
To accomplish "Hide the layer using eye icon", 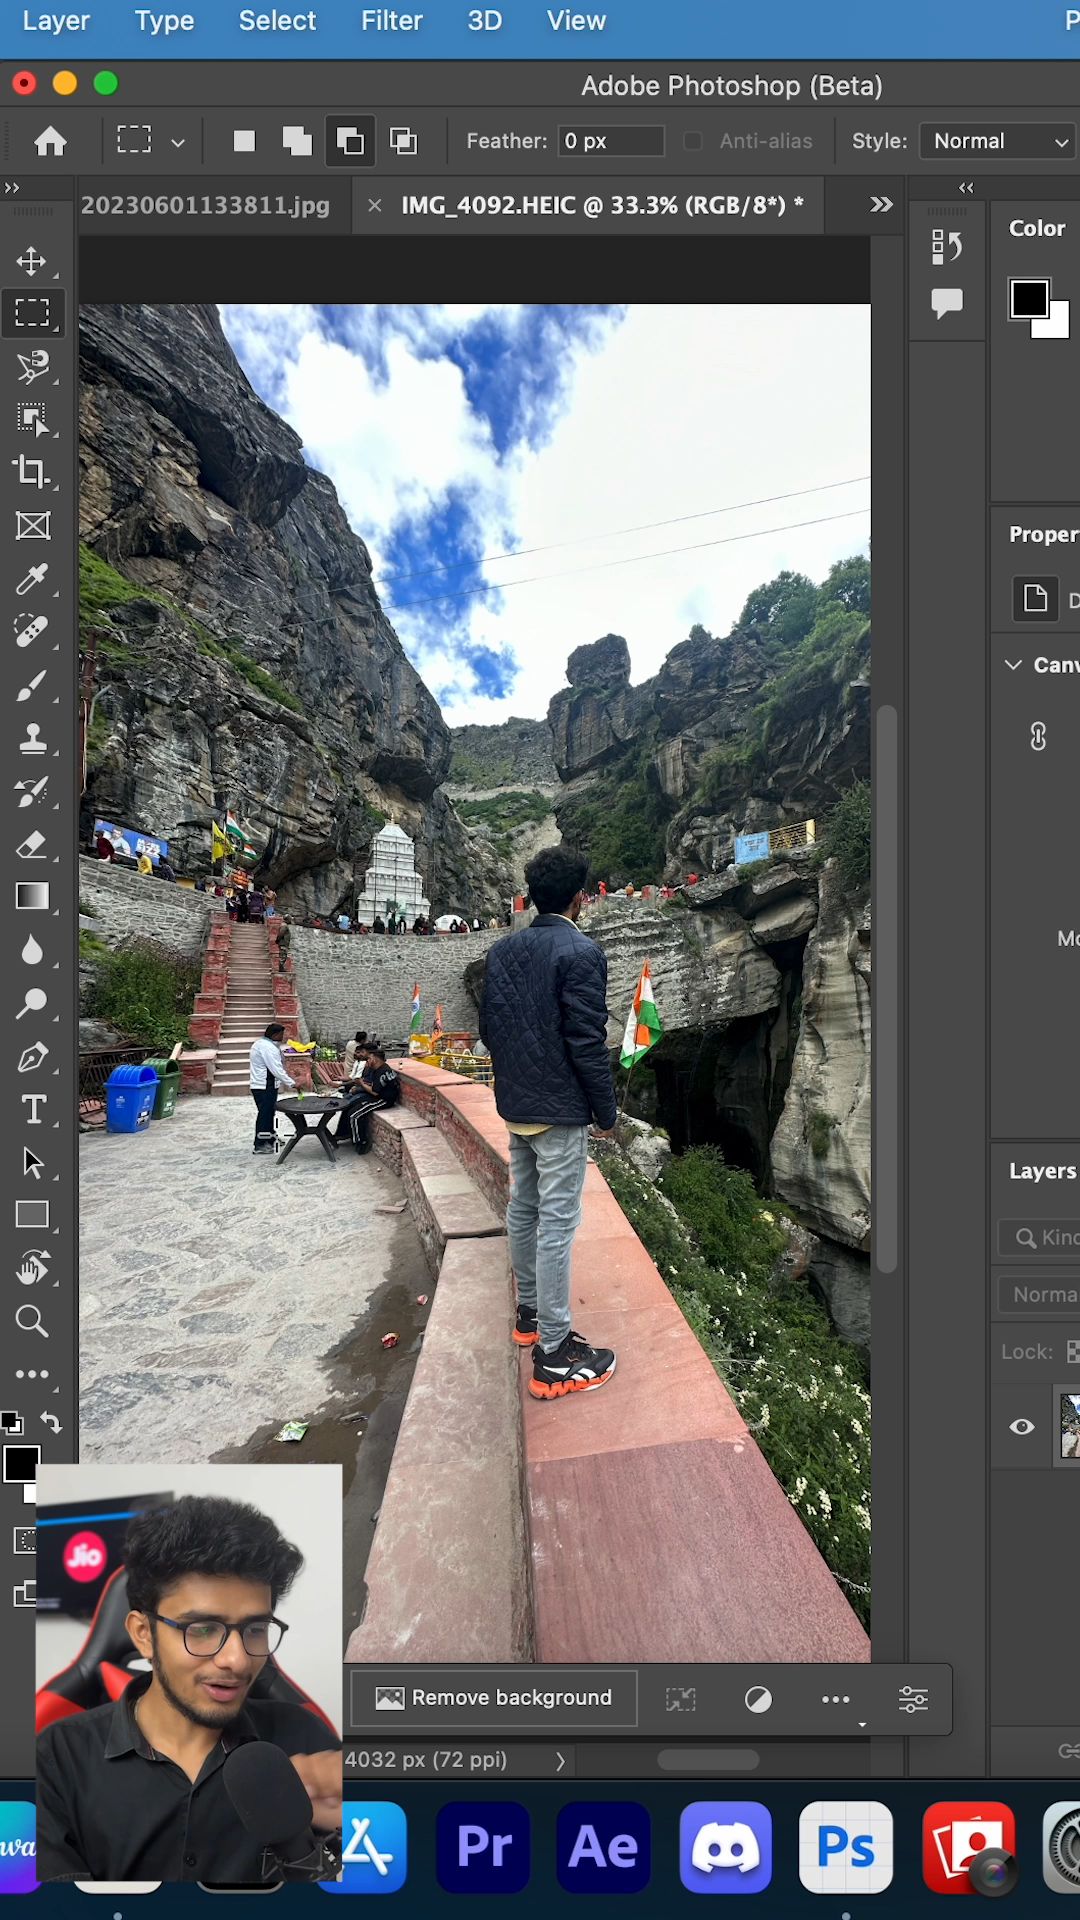I will pyautogui.click(x=1022, y=1427).
